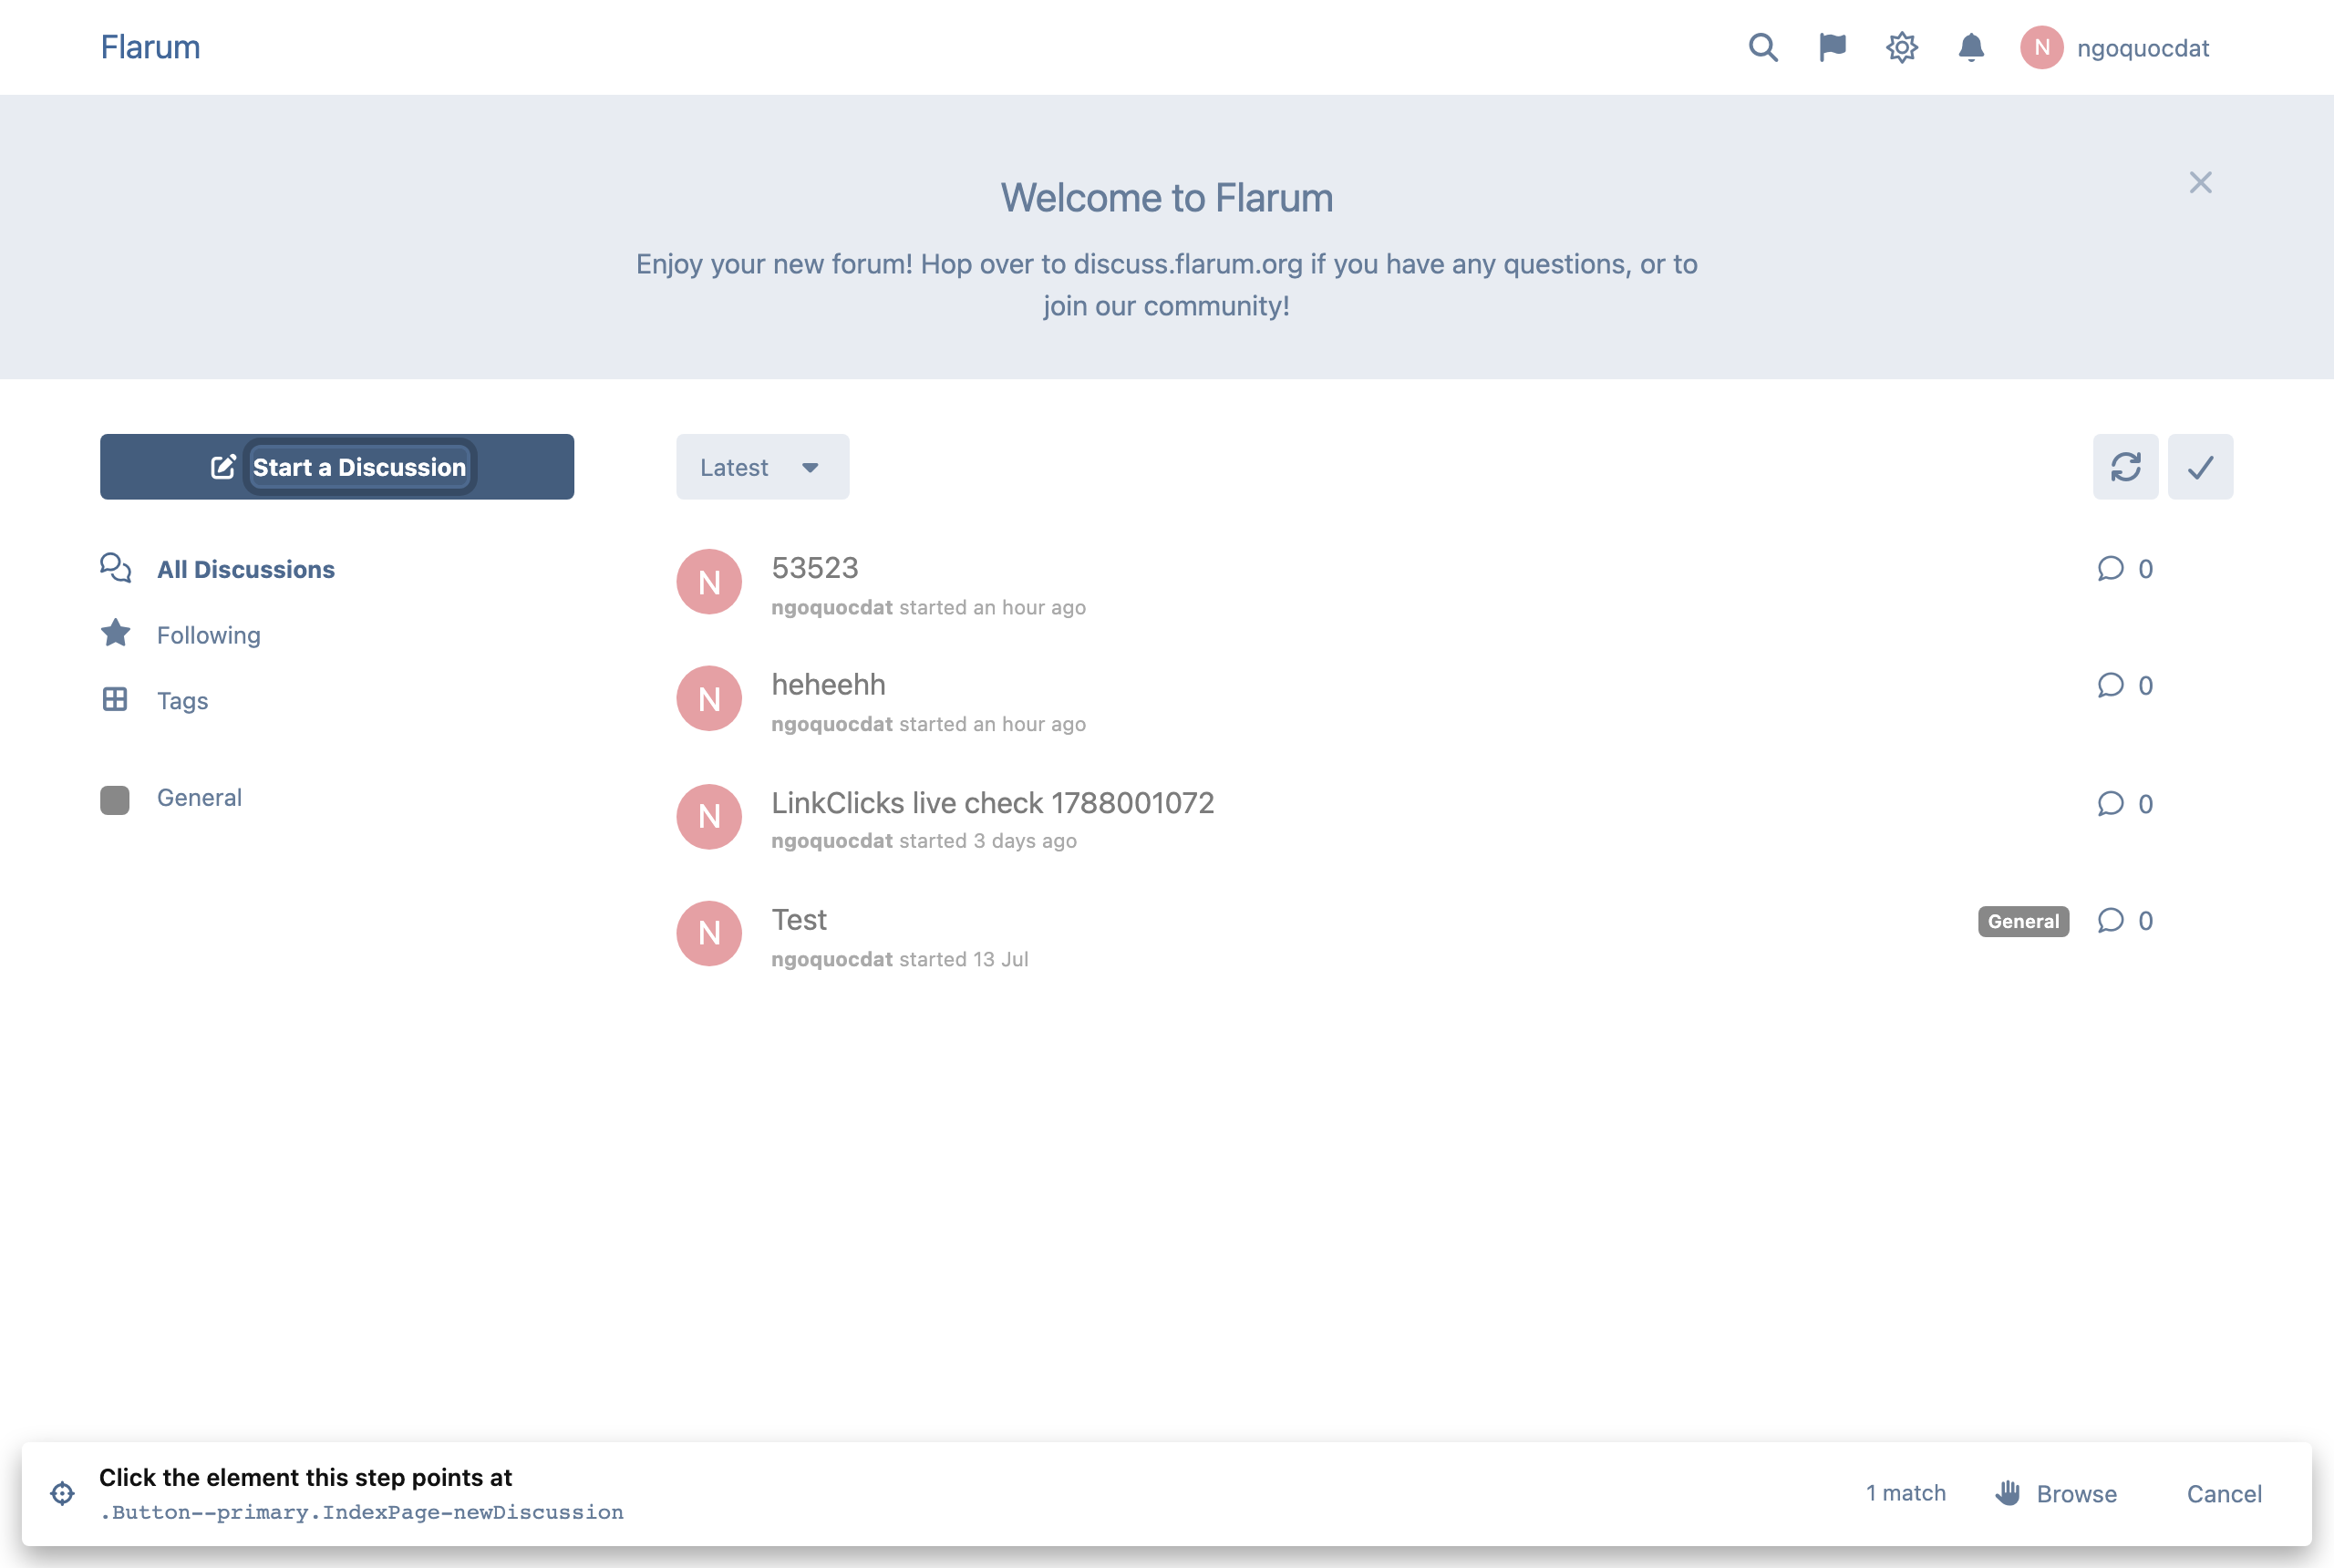Screen dimensions: 2334x1568
Task: Open the Latest sort dropdown
Action: [x=762, y=467]
